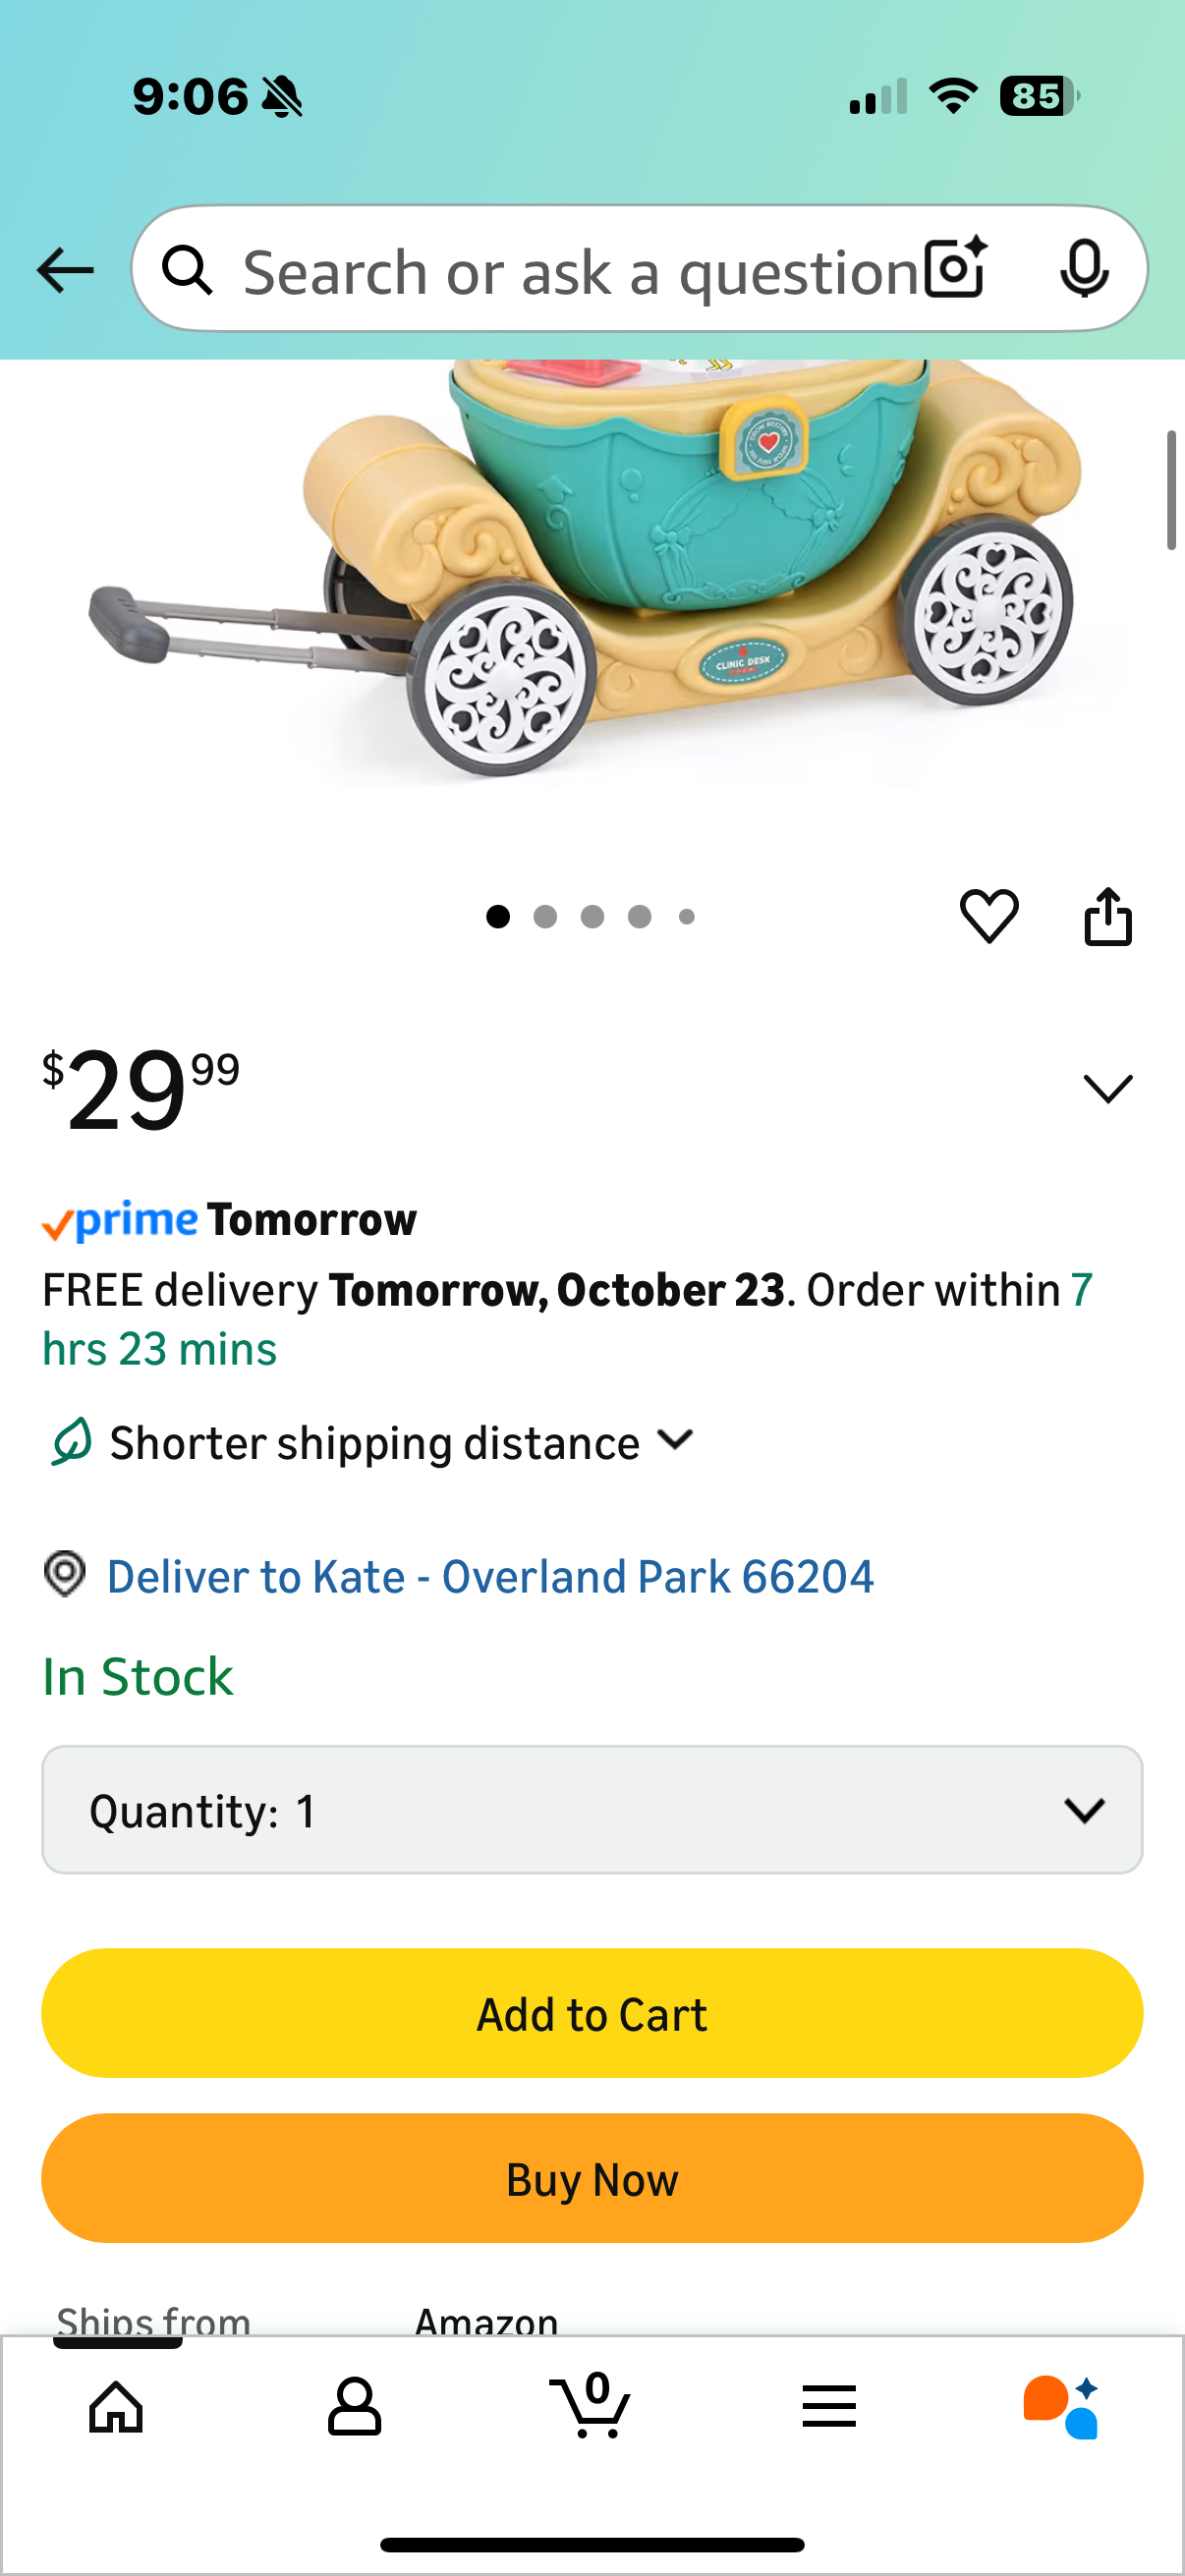
Task: Tap the search input field
Action: click(580, 271)
